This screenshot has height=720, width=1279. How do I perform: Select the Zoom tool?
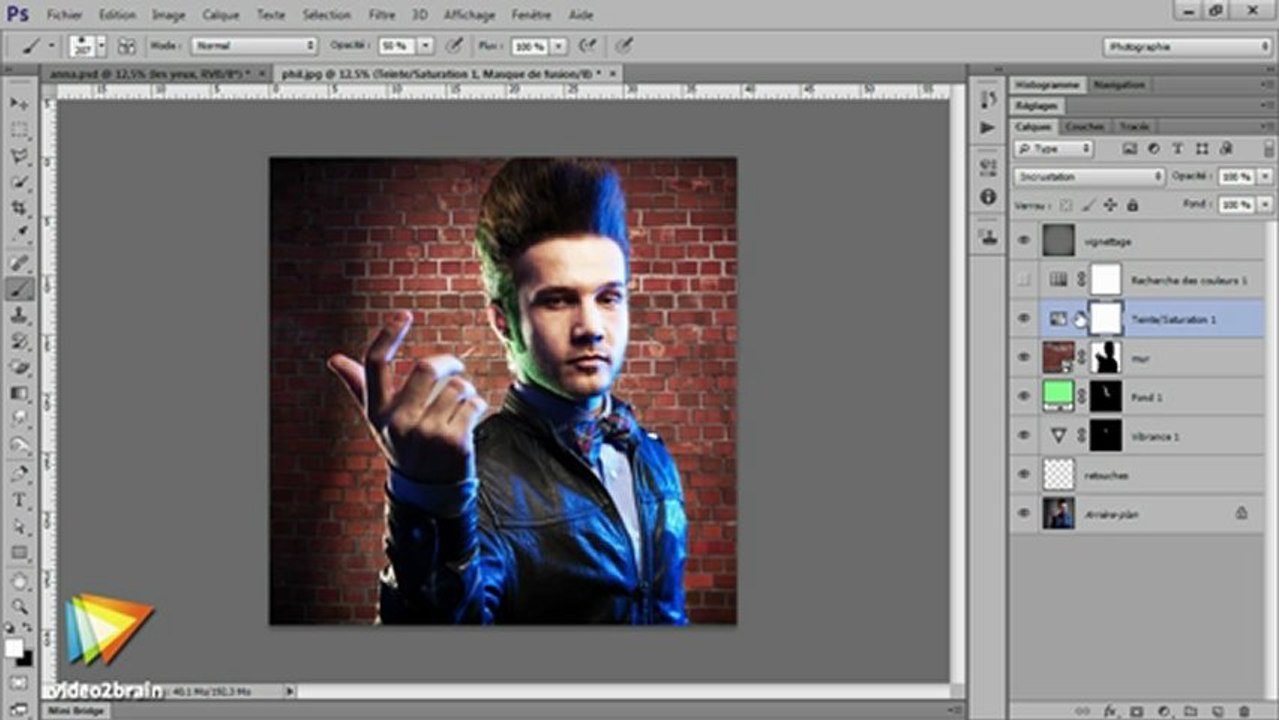click(x=20, y=607)
